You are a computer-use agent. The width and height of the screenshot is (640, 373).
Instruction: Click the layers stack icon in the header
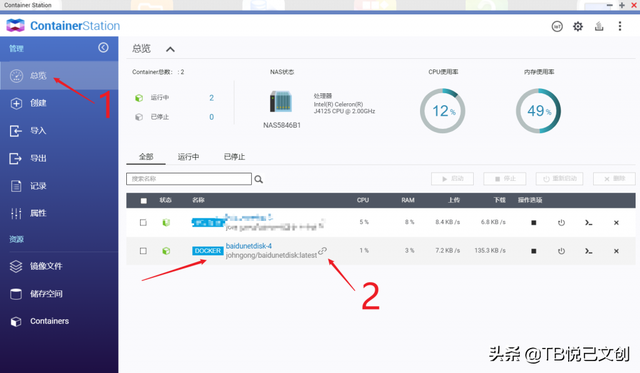pyautogui.click(x=599, y=27)
